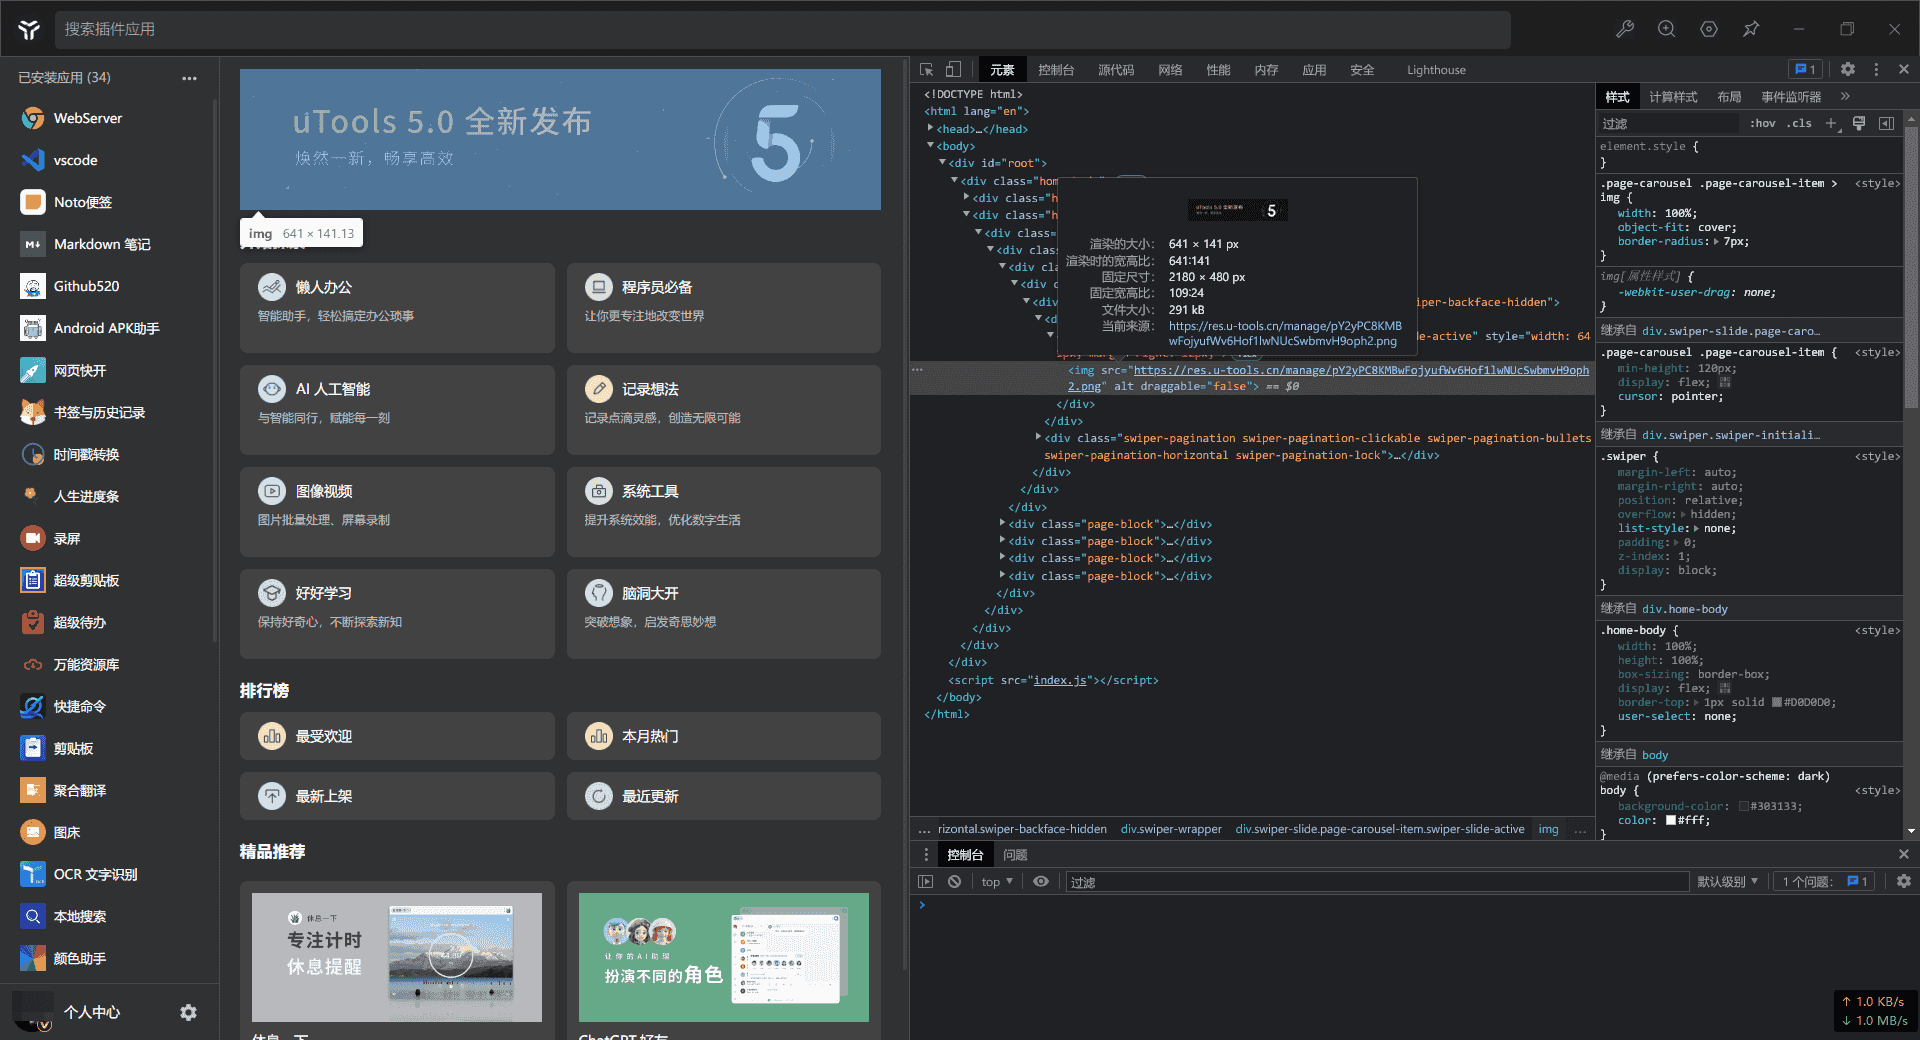Open DevTools settings gear

point(1848,70)
